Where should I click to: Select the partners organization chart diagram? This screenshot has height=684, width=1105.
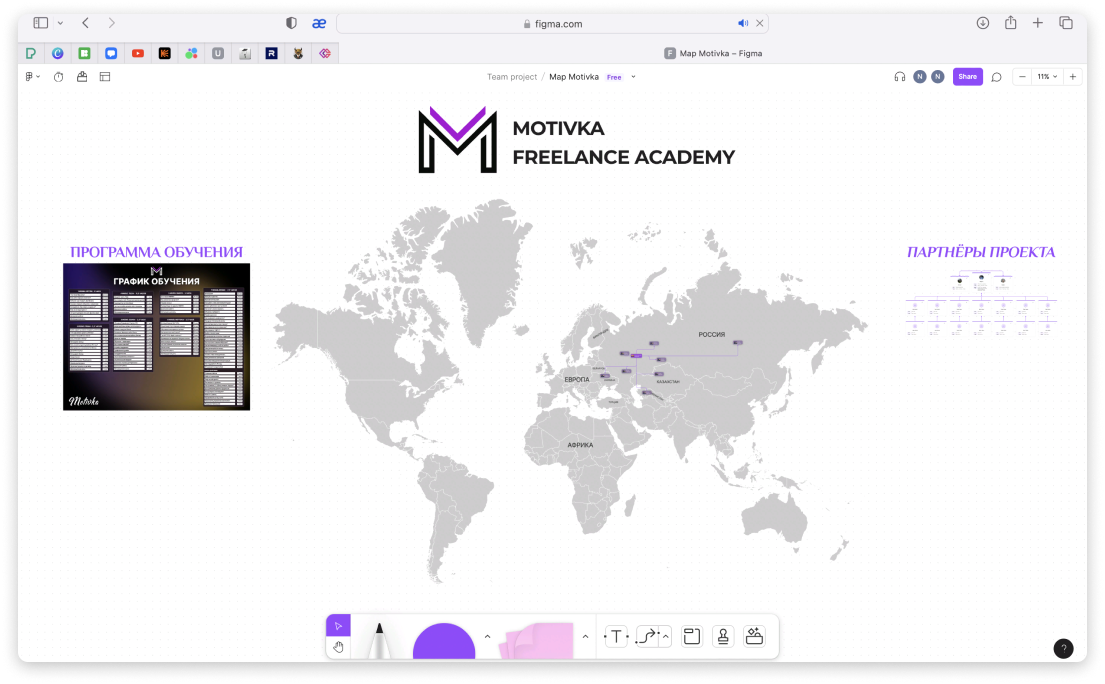point(981,303)
